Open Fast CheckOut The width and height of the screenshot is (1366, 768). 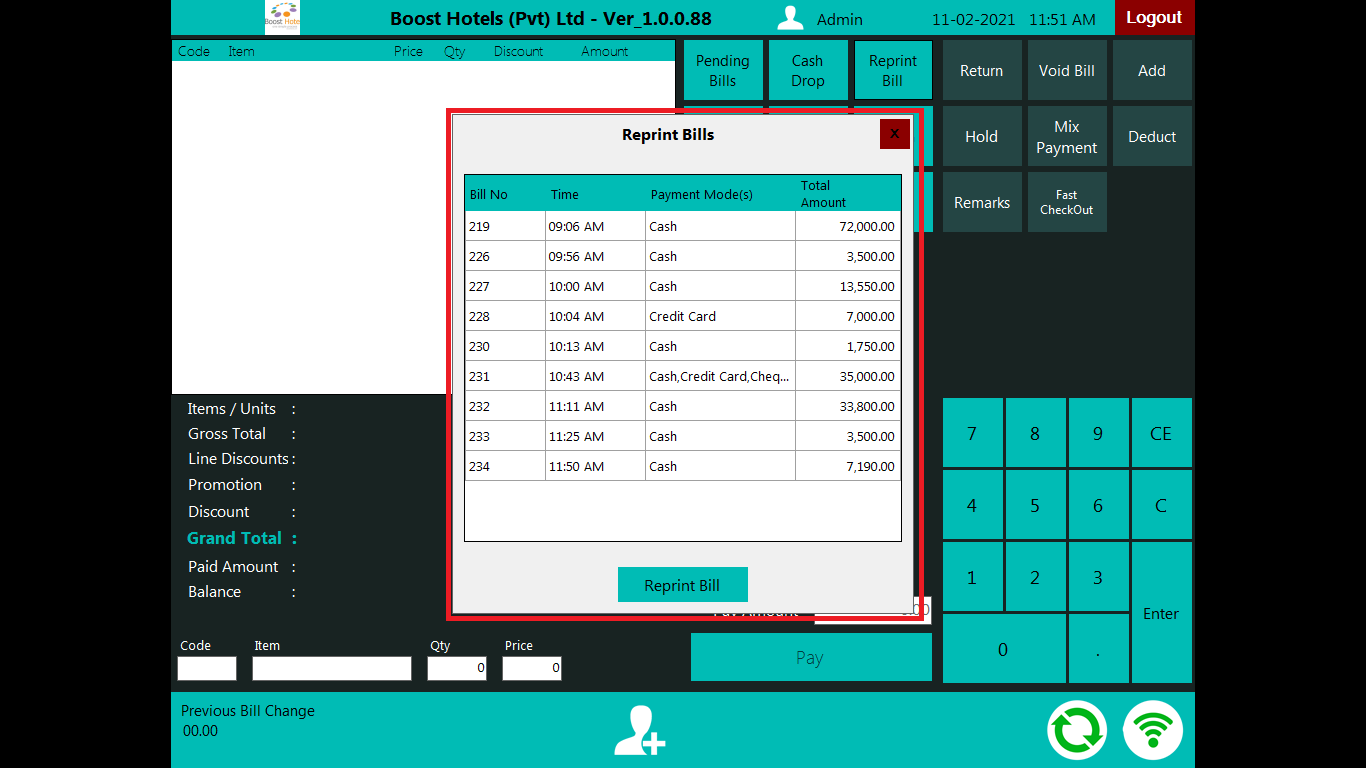(x=1066, y=202)
